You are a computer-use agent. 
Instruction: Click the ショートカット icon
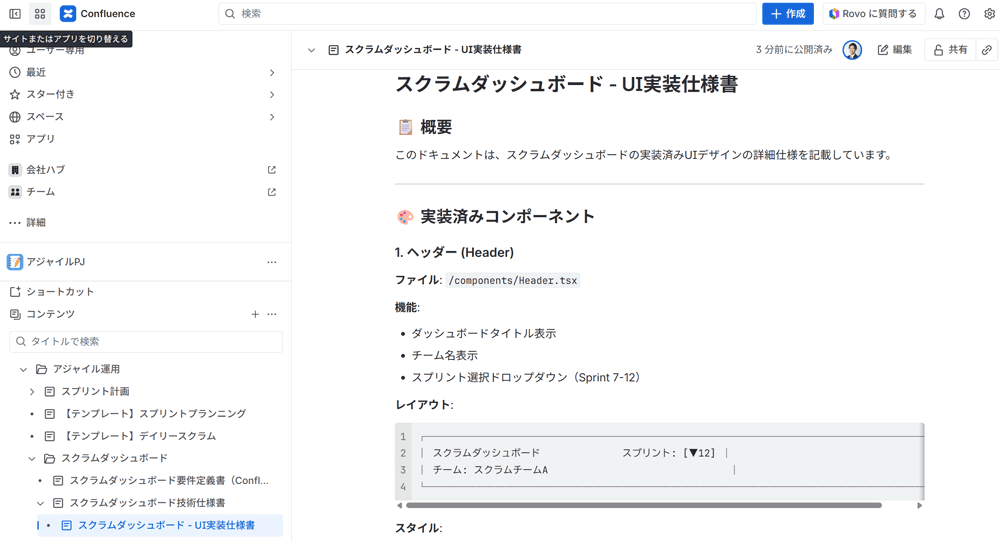15,291
